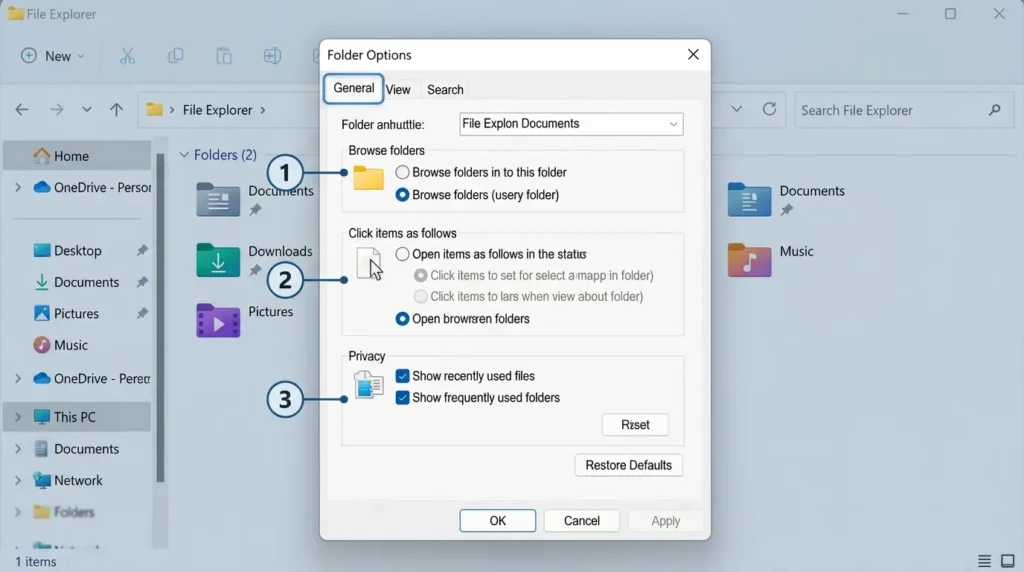This screenshot has width=1024, height=572.
Task: Click File Explorer breadcrumb in address bar
Action: tap(217, 110)
